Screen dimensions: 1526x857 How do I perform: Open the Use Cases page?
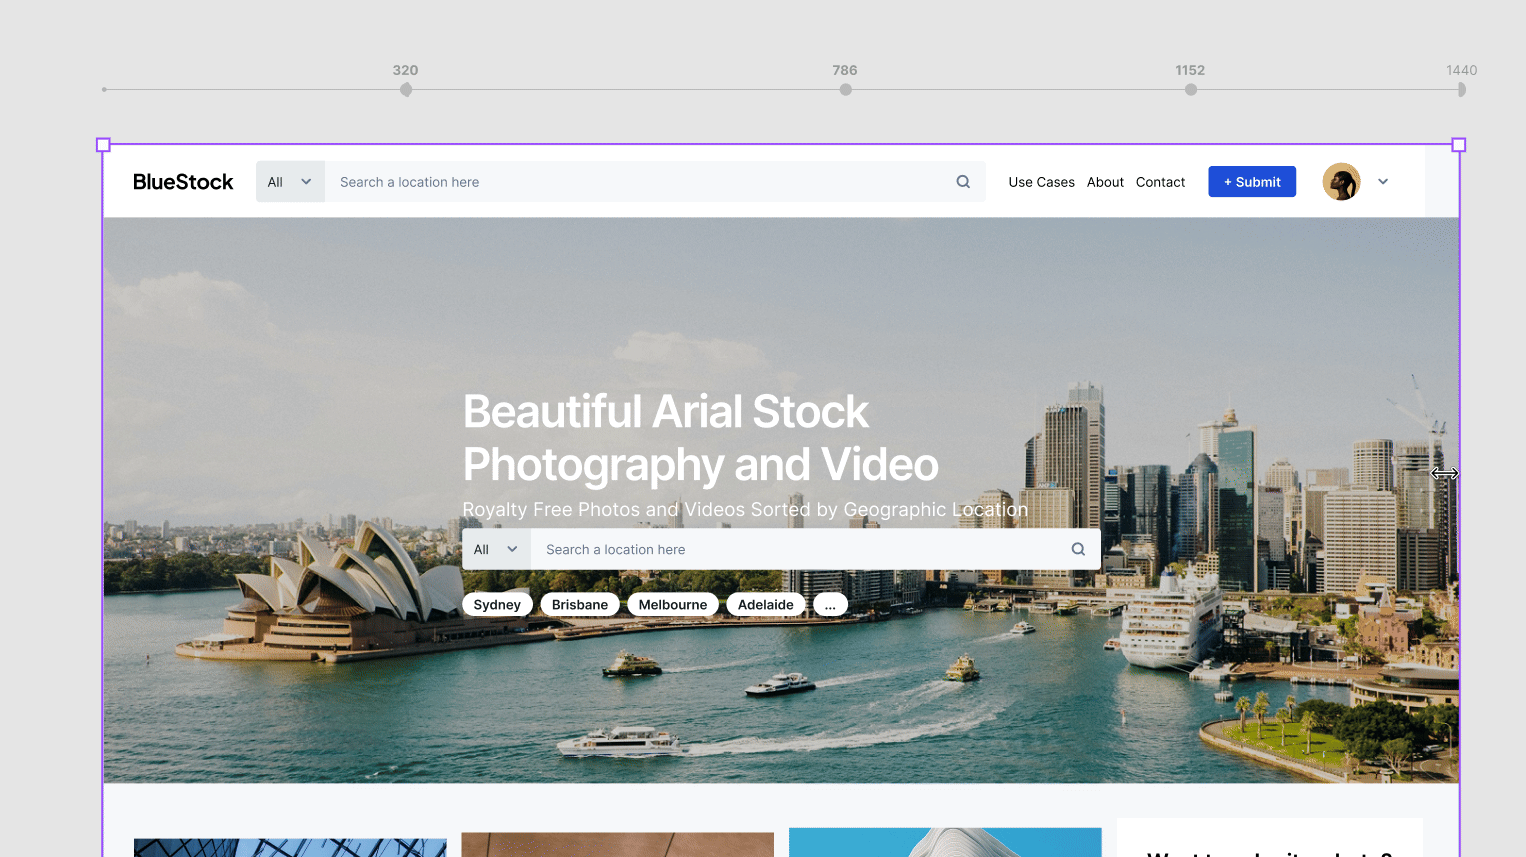coord(1041,182)
